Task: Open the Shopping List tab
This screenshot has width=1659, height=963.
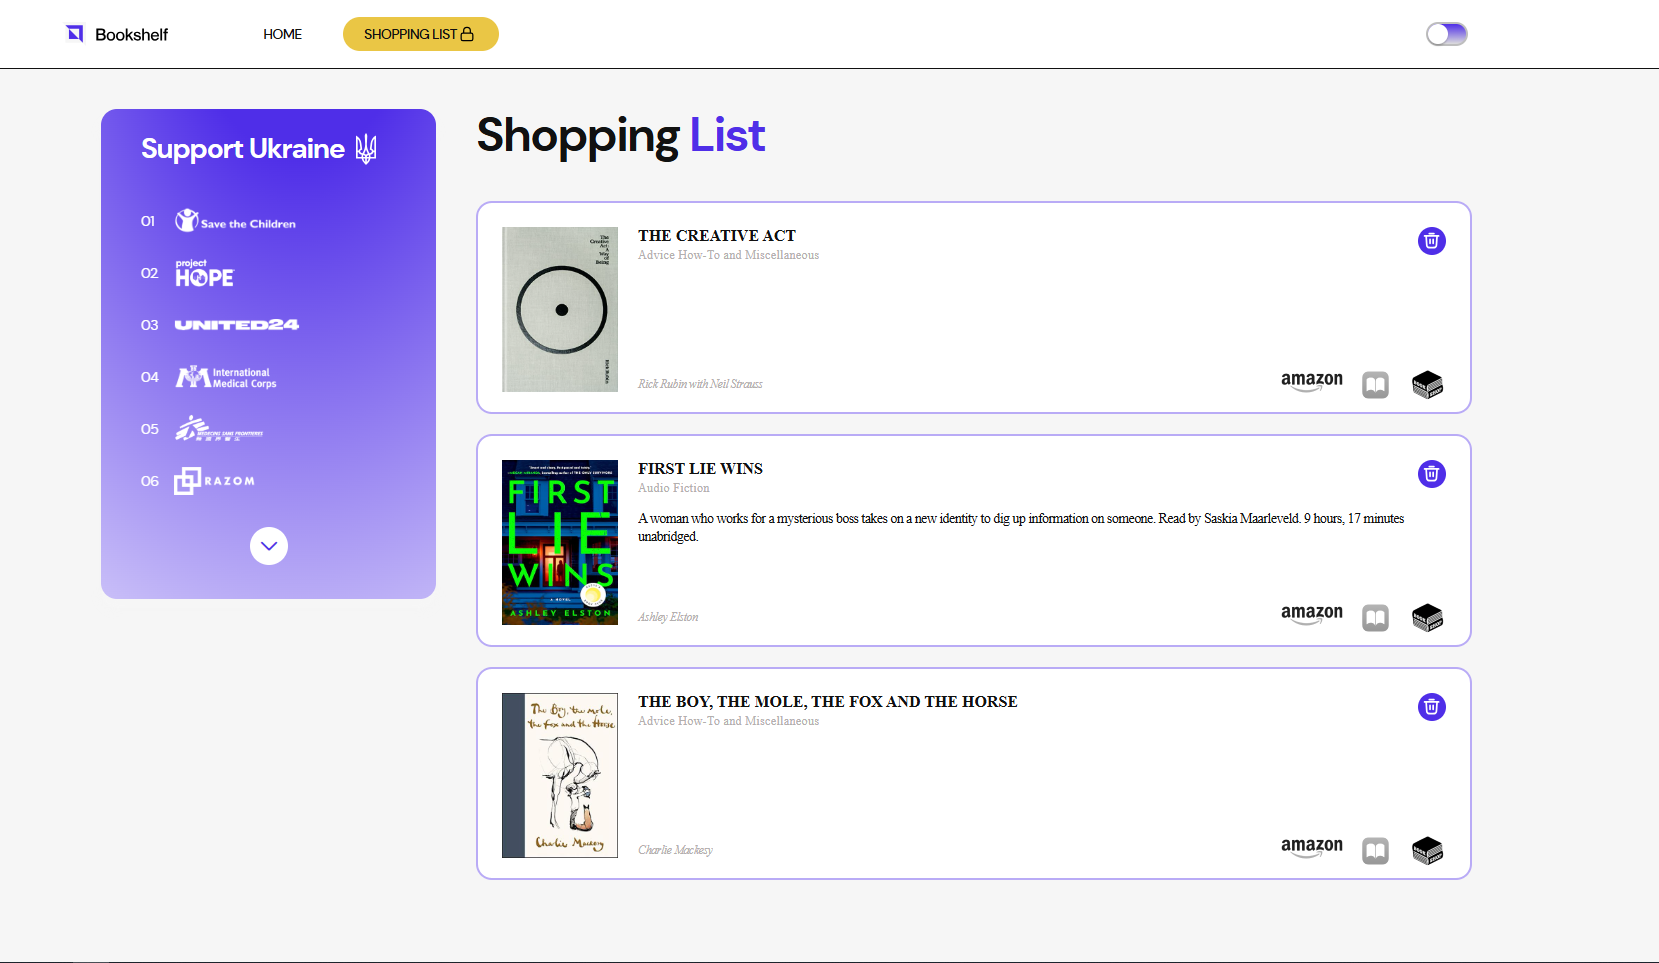Action: (x=420, y=34)
